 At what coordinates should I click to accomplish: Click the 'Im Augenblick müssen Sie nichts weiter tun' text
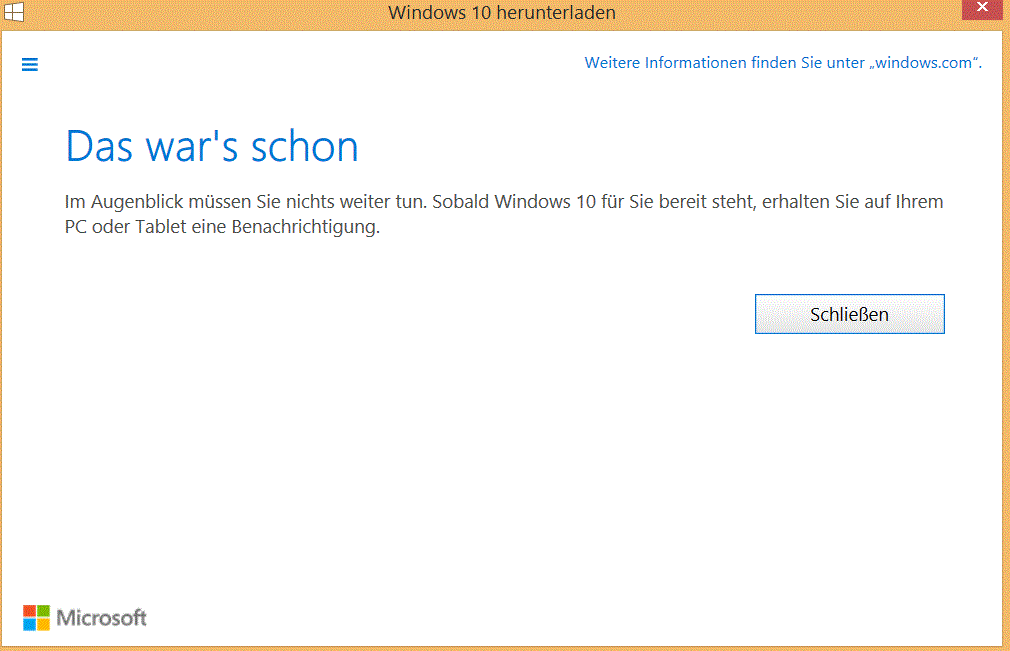pyautogui.click(x=245, y=202)
